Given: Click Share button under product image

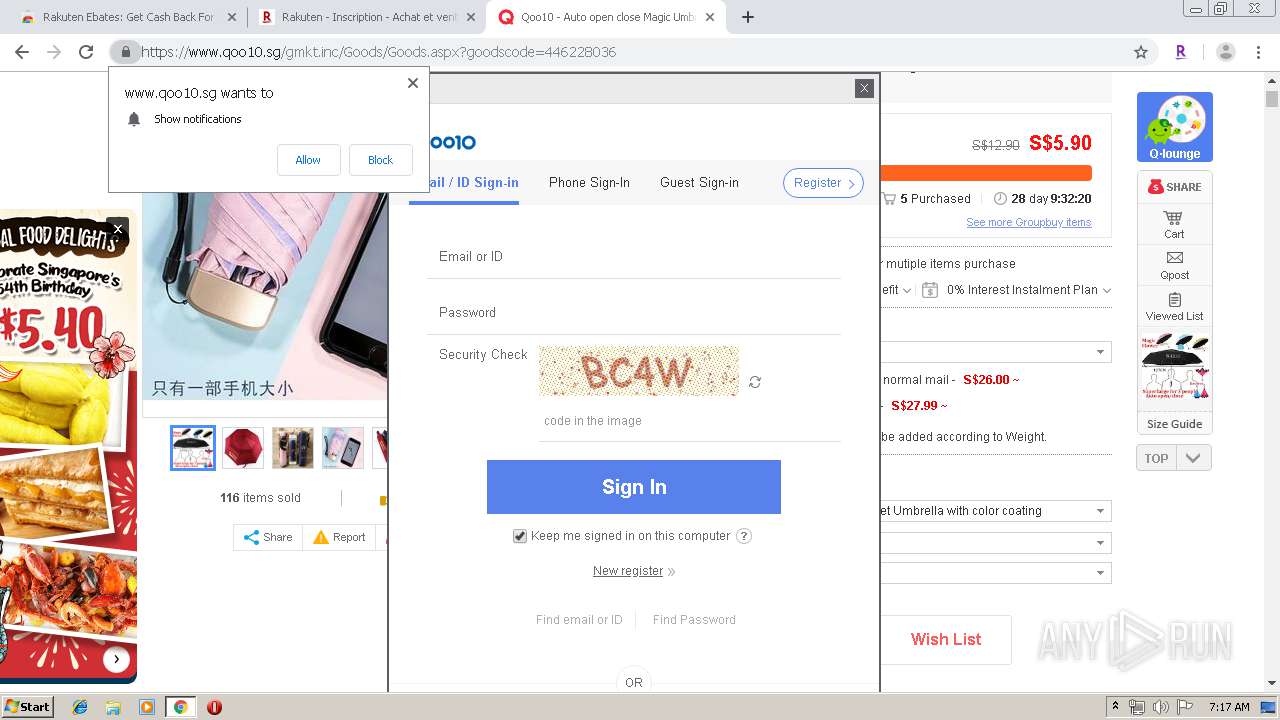Looking at the screenshot, I should point(268,537).
